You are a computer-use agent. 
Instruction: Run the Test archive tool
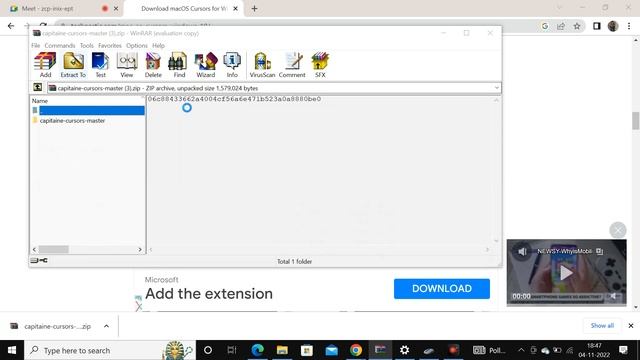pyautogui.click(x=100, y=65)
